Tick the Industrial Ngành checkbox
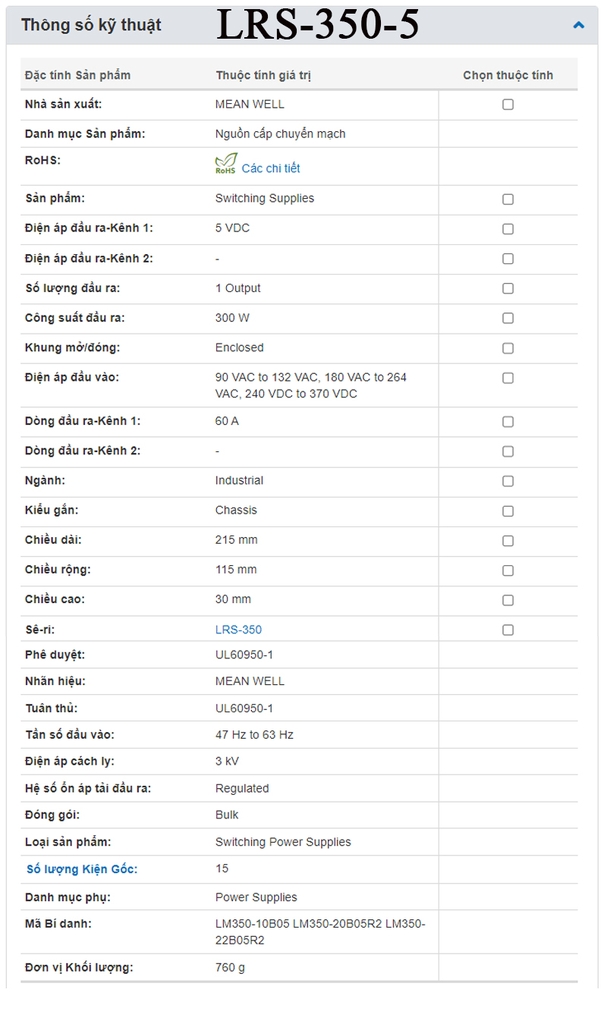Viewport: 607px width, 1024px height. (x=508, y=481)
